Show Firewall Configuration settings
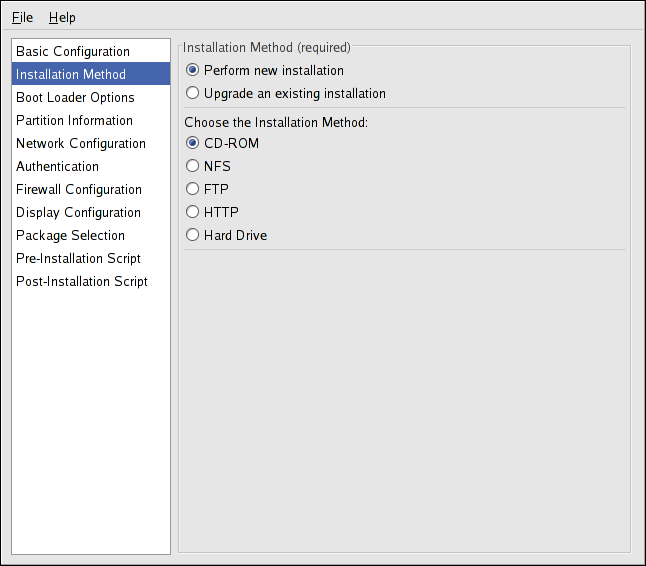The width and height of the screenshot is (646, 566). click(79, 189)
